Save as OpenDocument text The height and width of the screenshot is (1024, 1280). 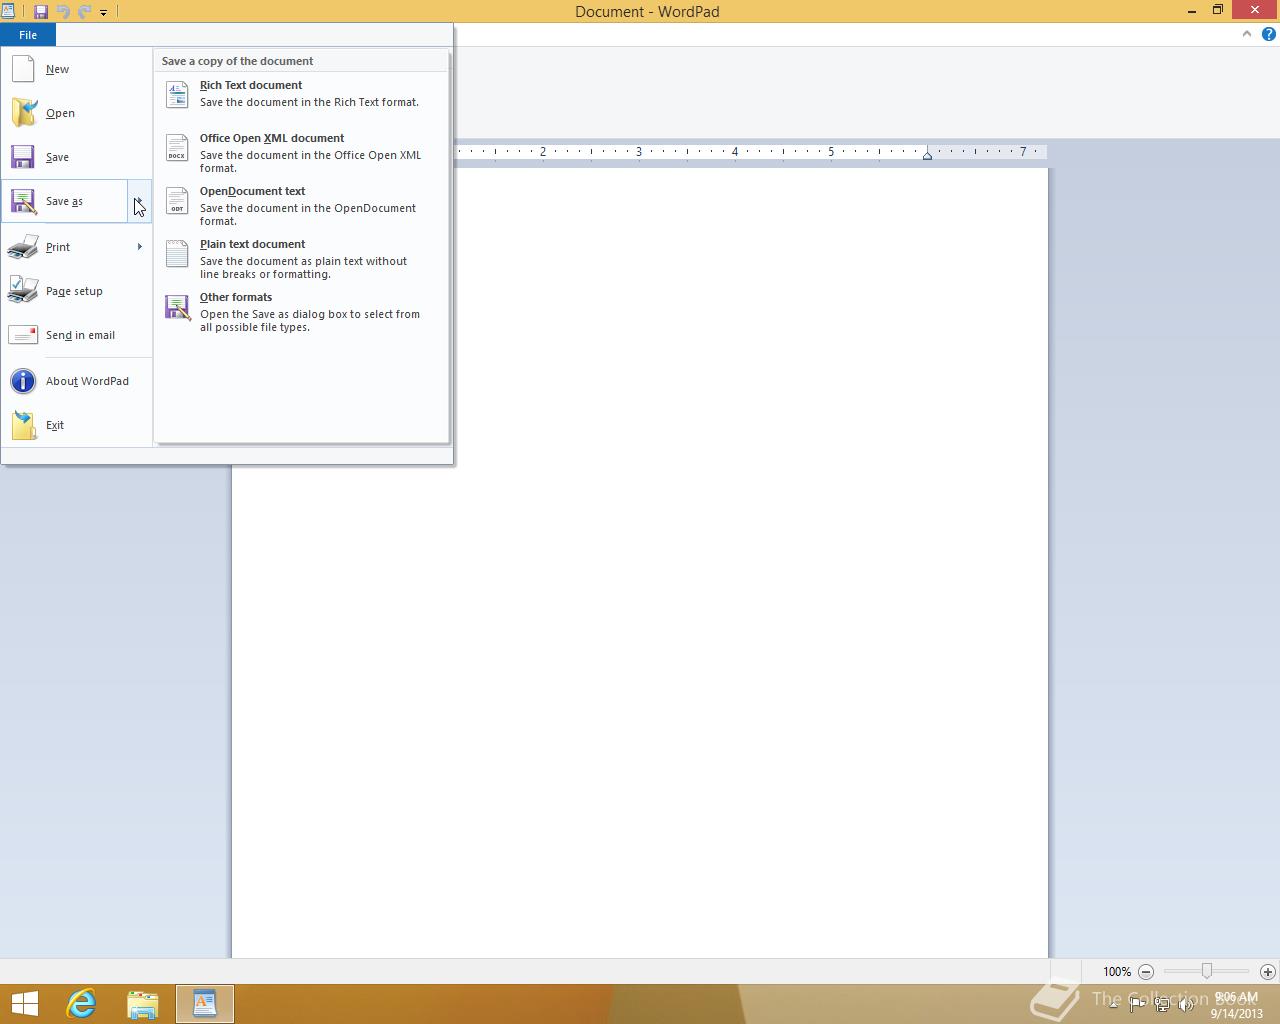point(301,206)
